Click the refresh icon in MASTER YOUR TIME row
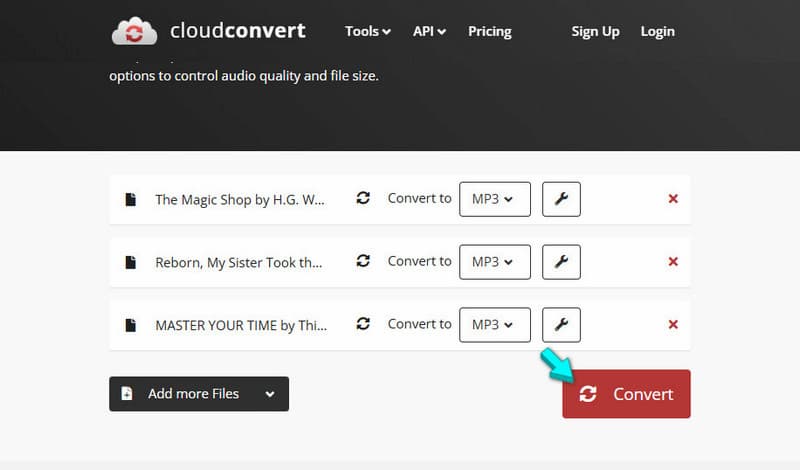This screenshot has height=470, width=800. 363,324
